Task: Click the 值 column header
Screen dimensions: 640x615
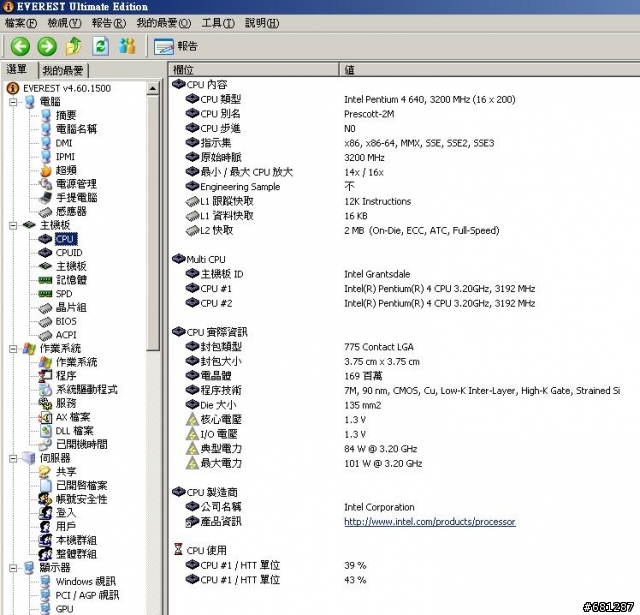Action: point(489,69)
